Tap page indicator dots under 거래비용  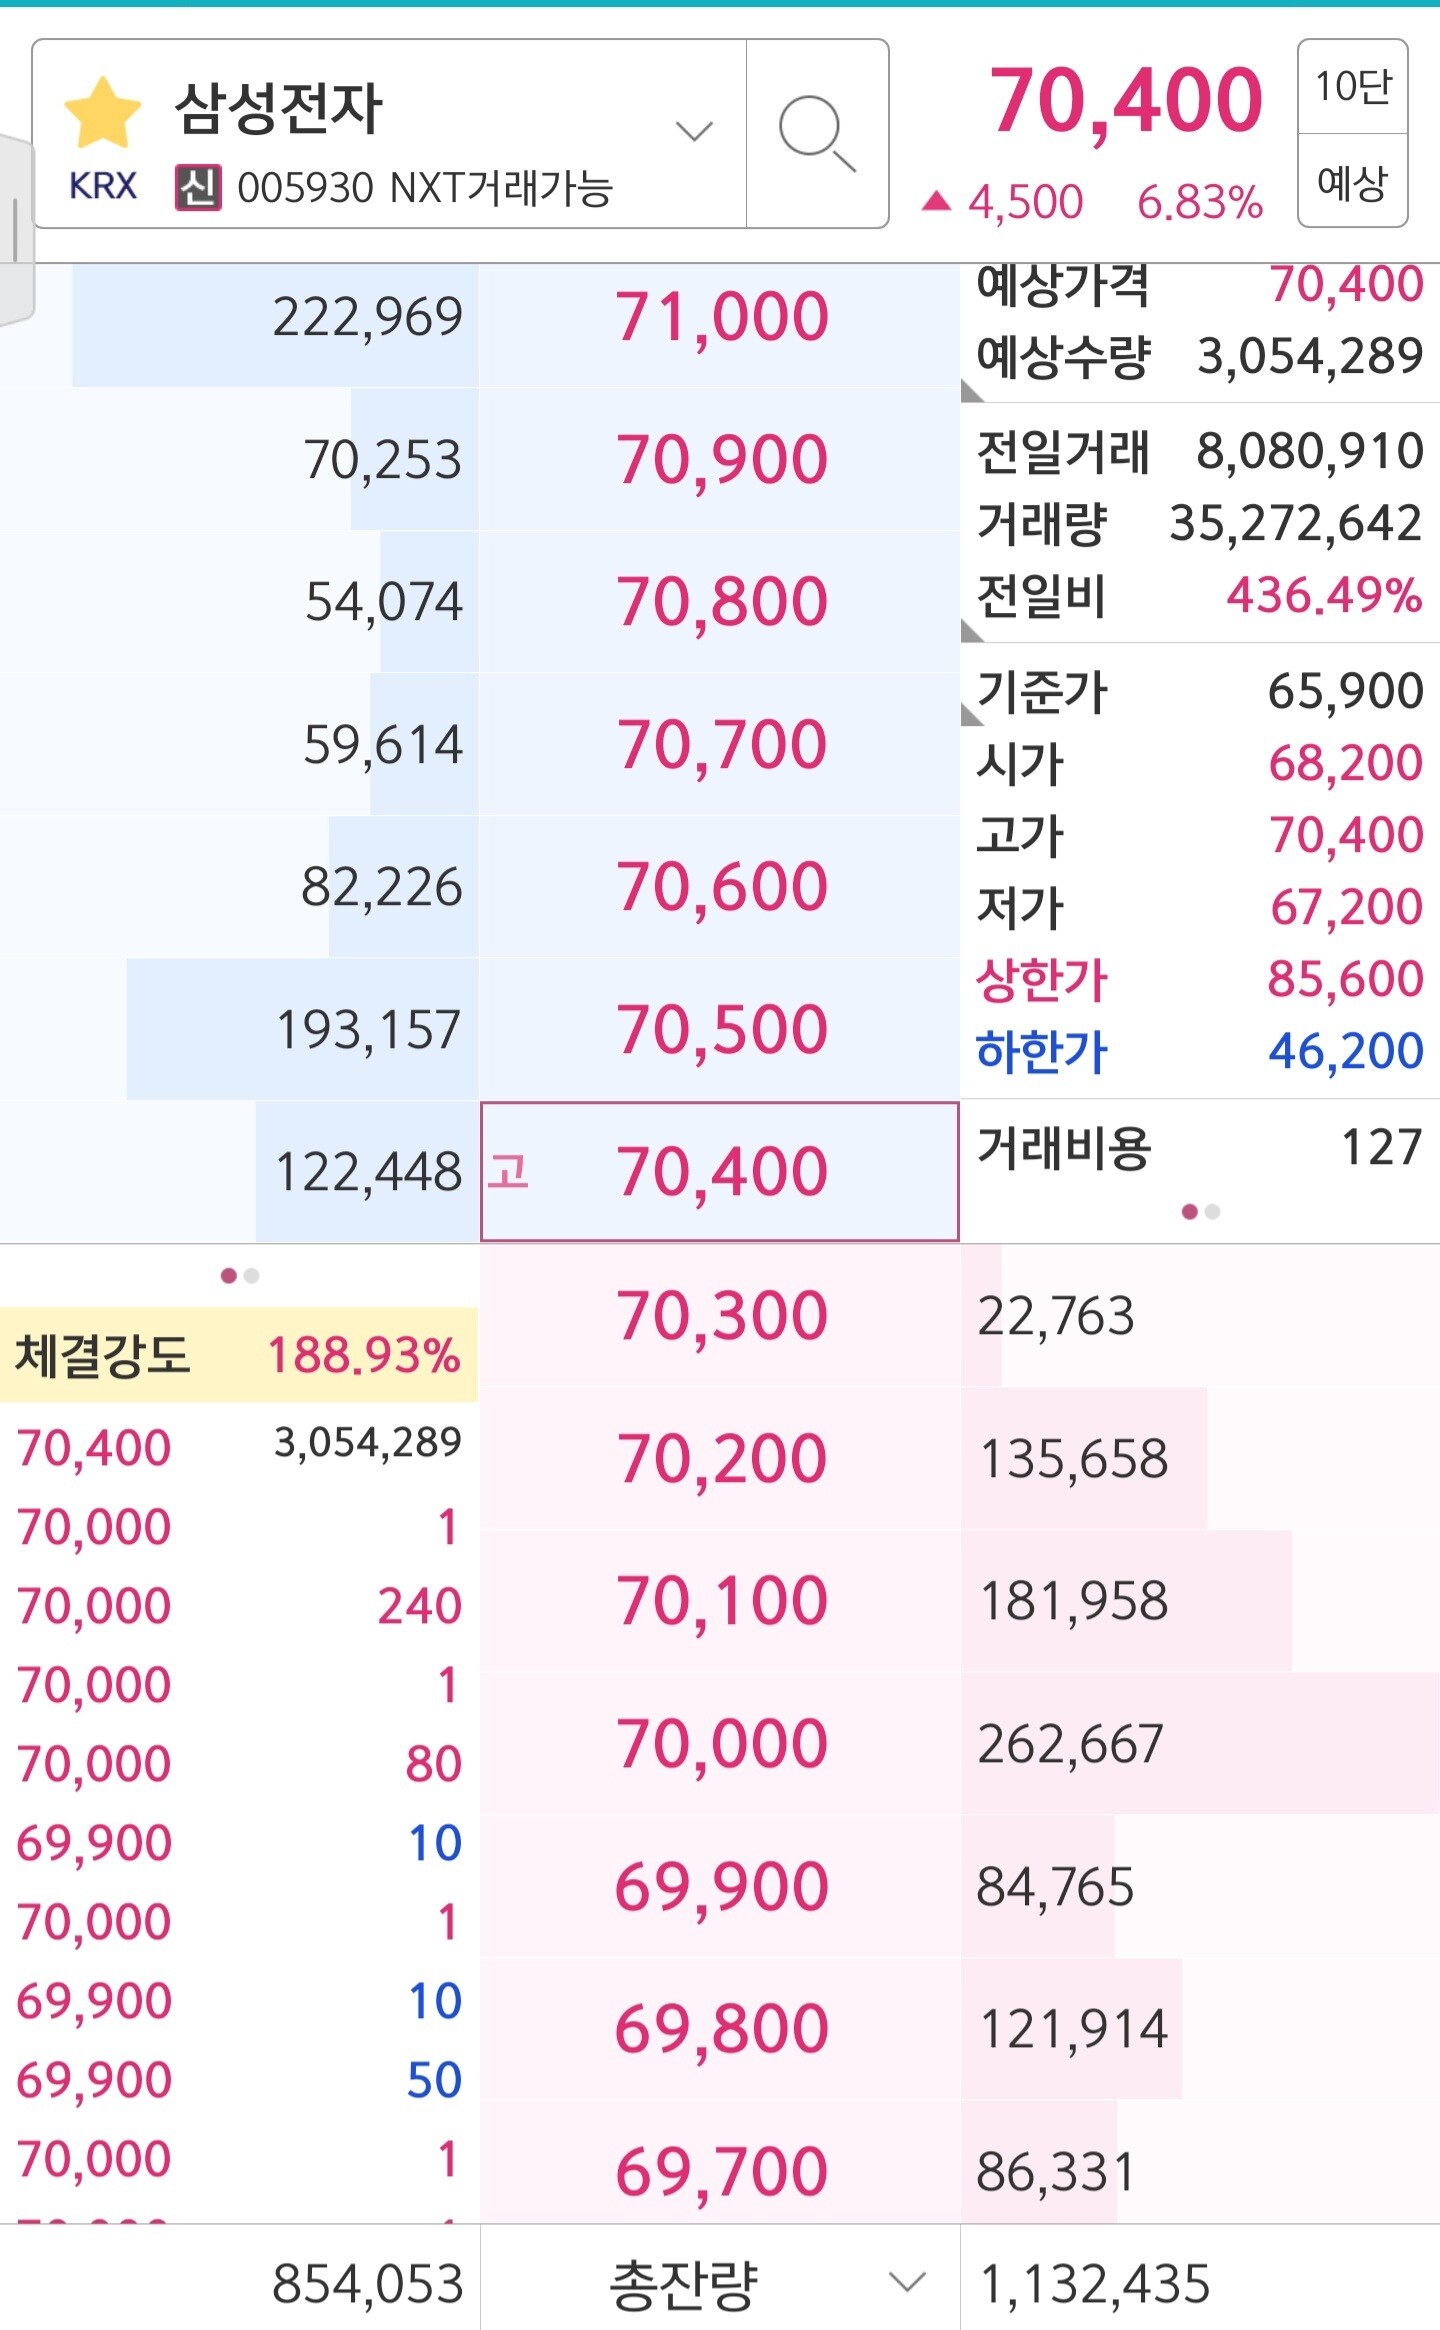coord(1200,1212)
